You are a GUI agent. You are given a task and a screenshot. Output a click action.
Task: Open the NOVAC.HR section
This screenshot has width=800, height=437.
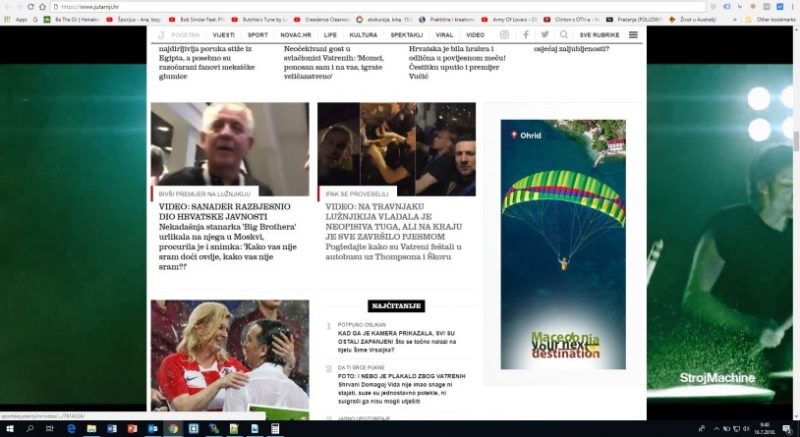coord(295,35)
